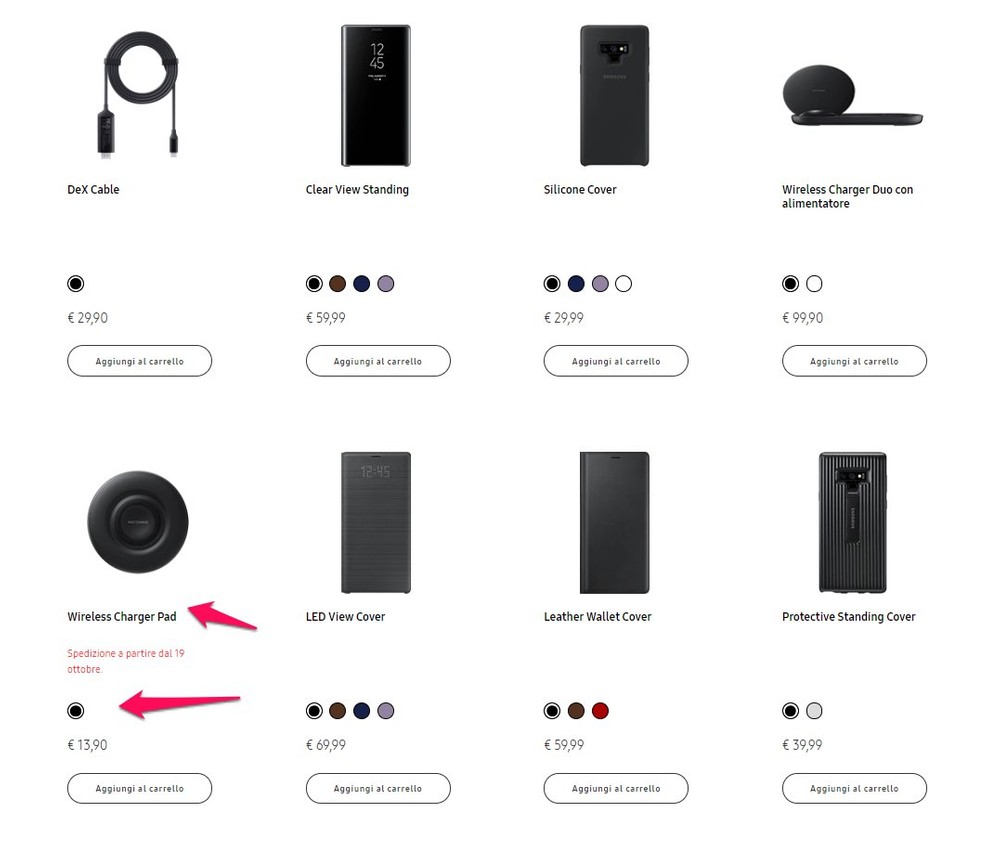Open the Wireless Charger Duo product image
The width and height of the screenshot is (1000, 846).
click(x=852, y=95)
